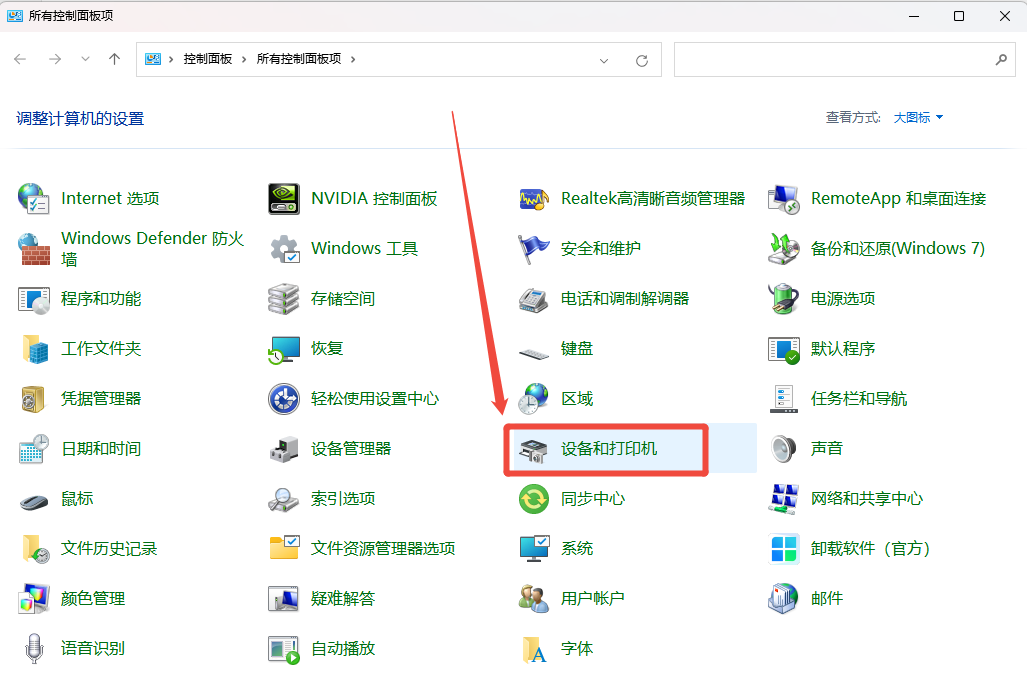Open the 索引选项 link
This screenshot has width=1027, height=678.
coord(343,499)
